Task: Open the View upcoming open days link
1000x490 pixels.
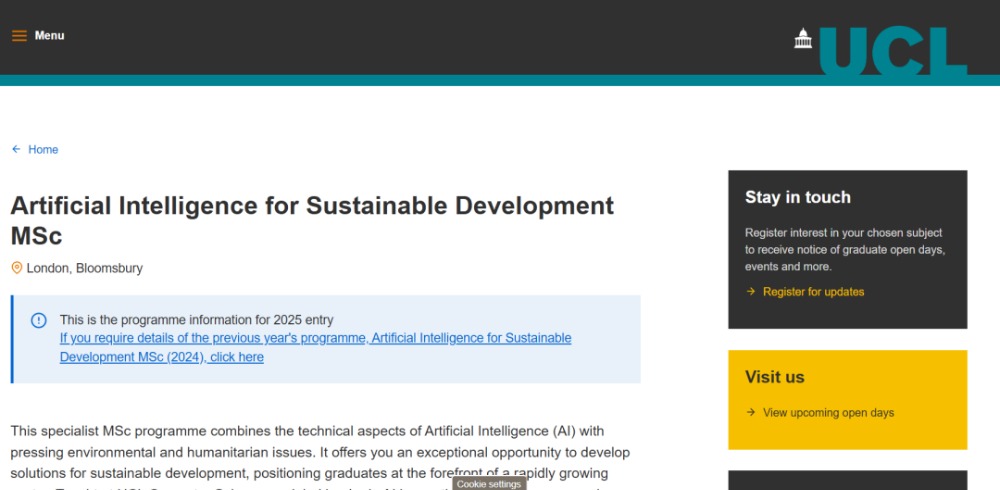Action: (x=828, y=412)
